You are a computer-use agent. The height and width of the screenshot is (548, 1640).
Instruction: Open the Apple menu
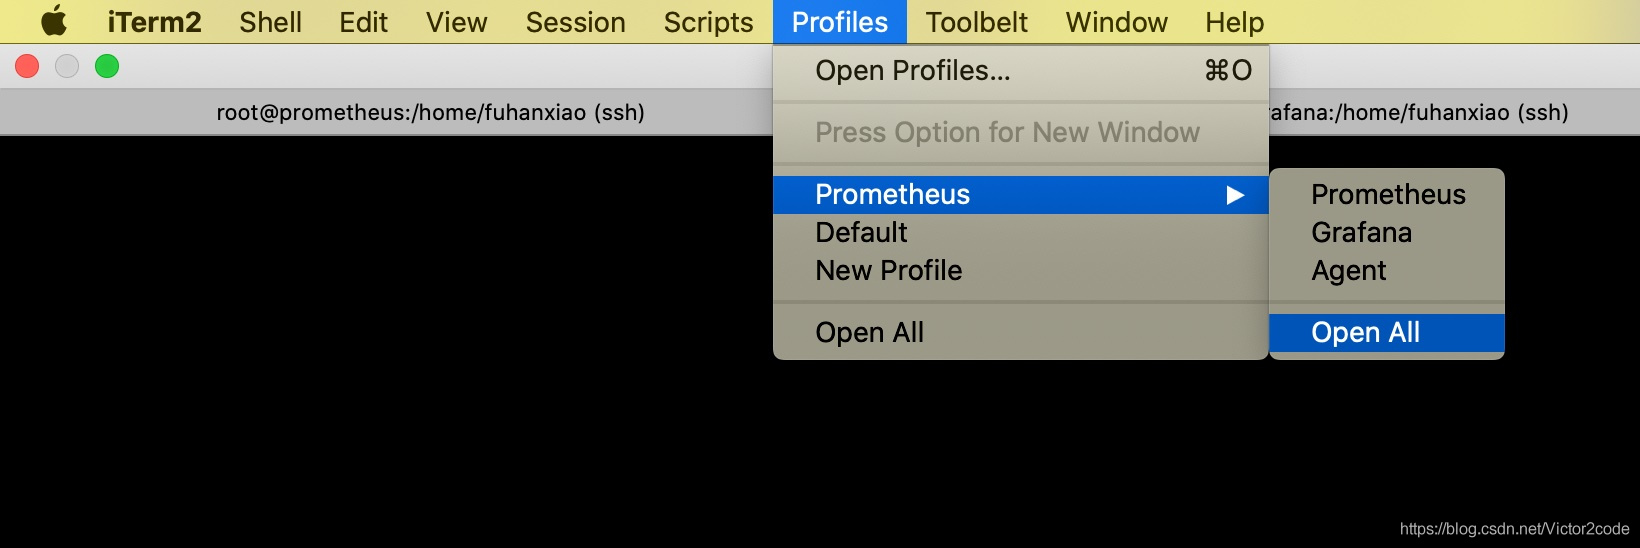click(54, 21)
